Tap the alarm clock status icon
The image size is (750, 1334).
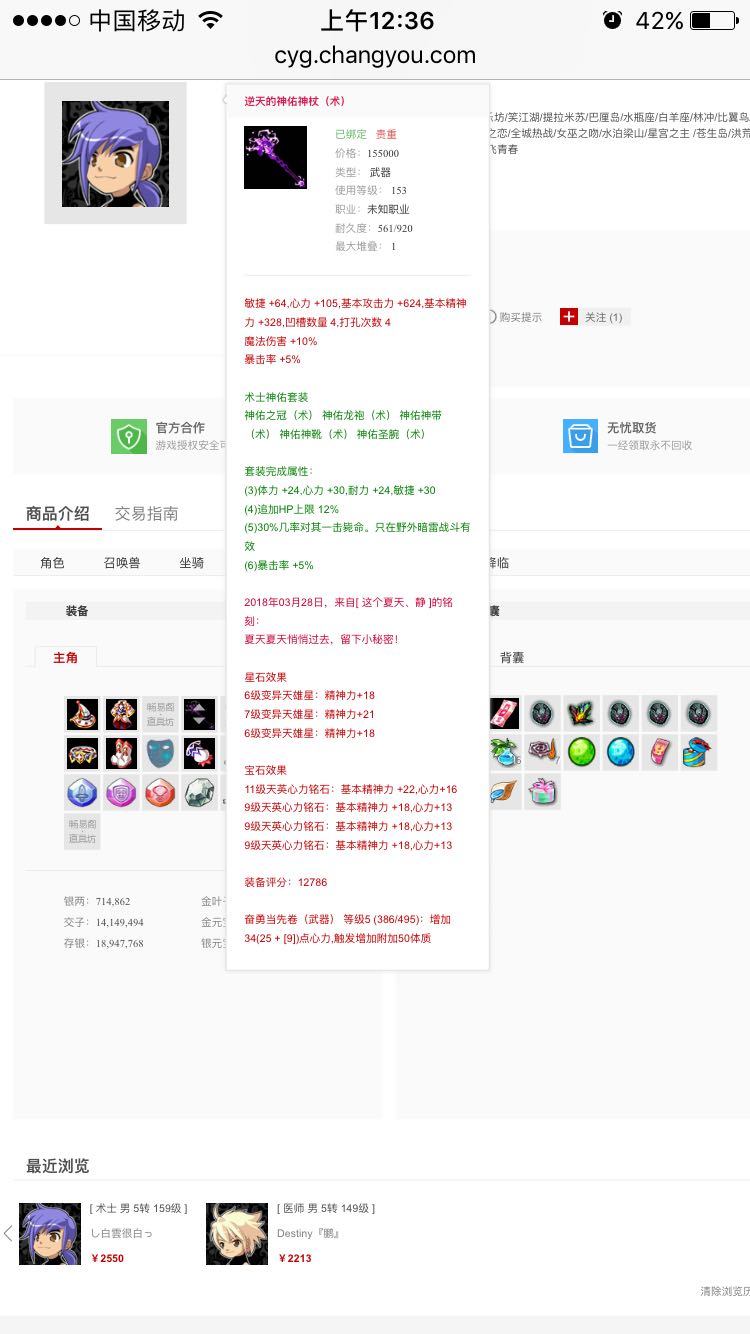click(x=612, y=20)
